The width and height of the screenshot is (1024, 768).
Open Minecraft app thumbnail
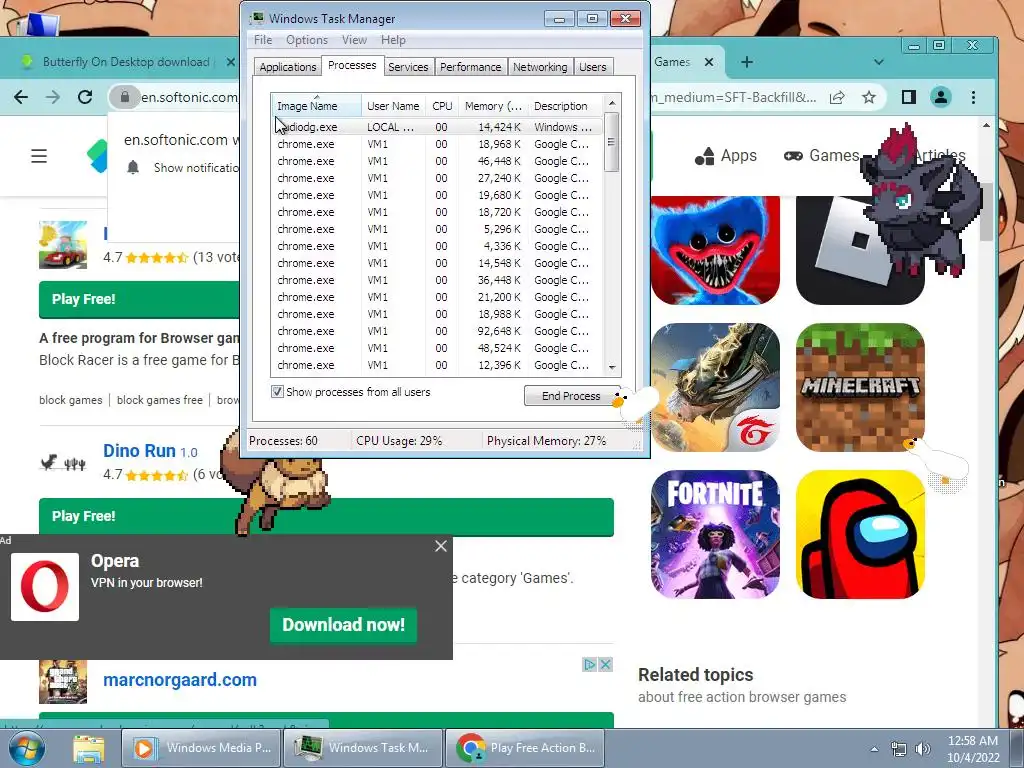tap(860, 387)
